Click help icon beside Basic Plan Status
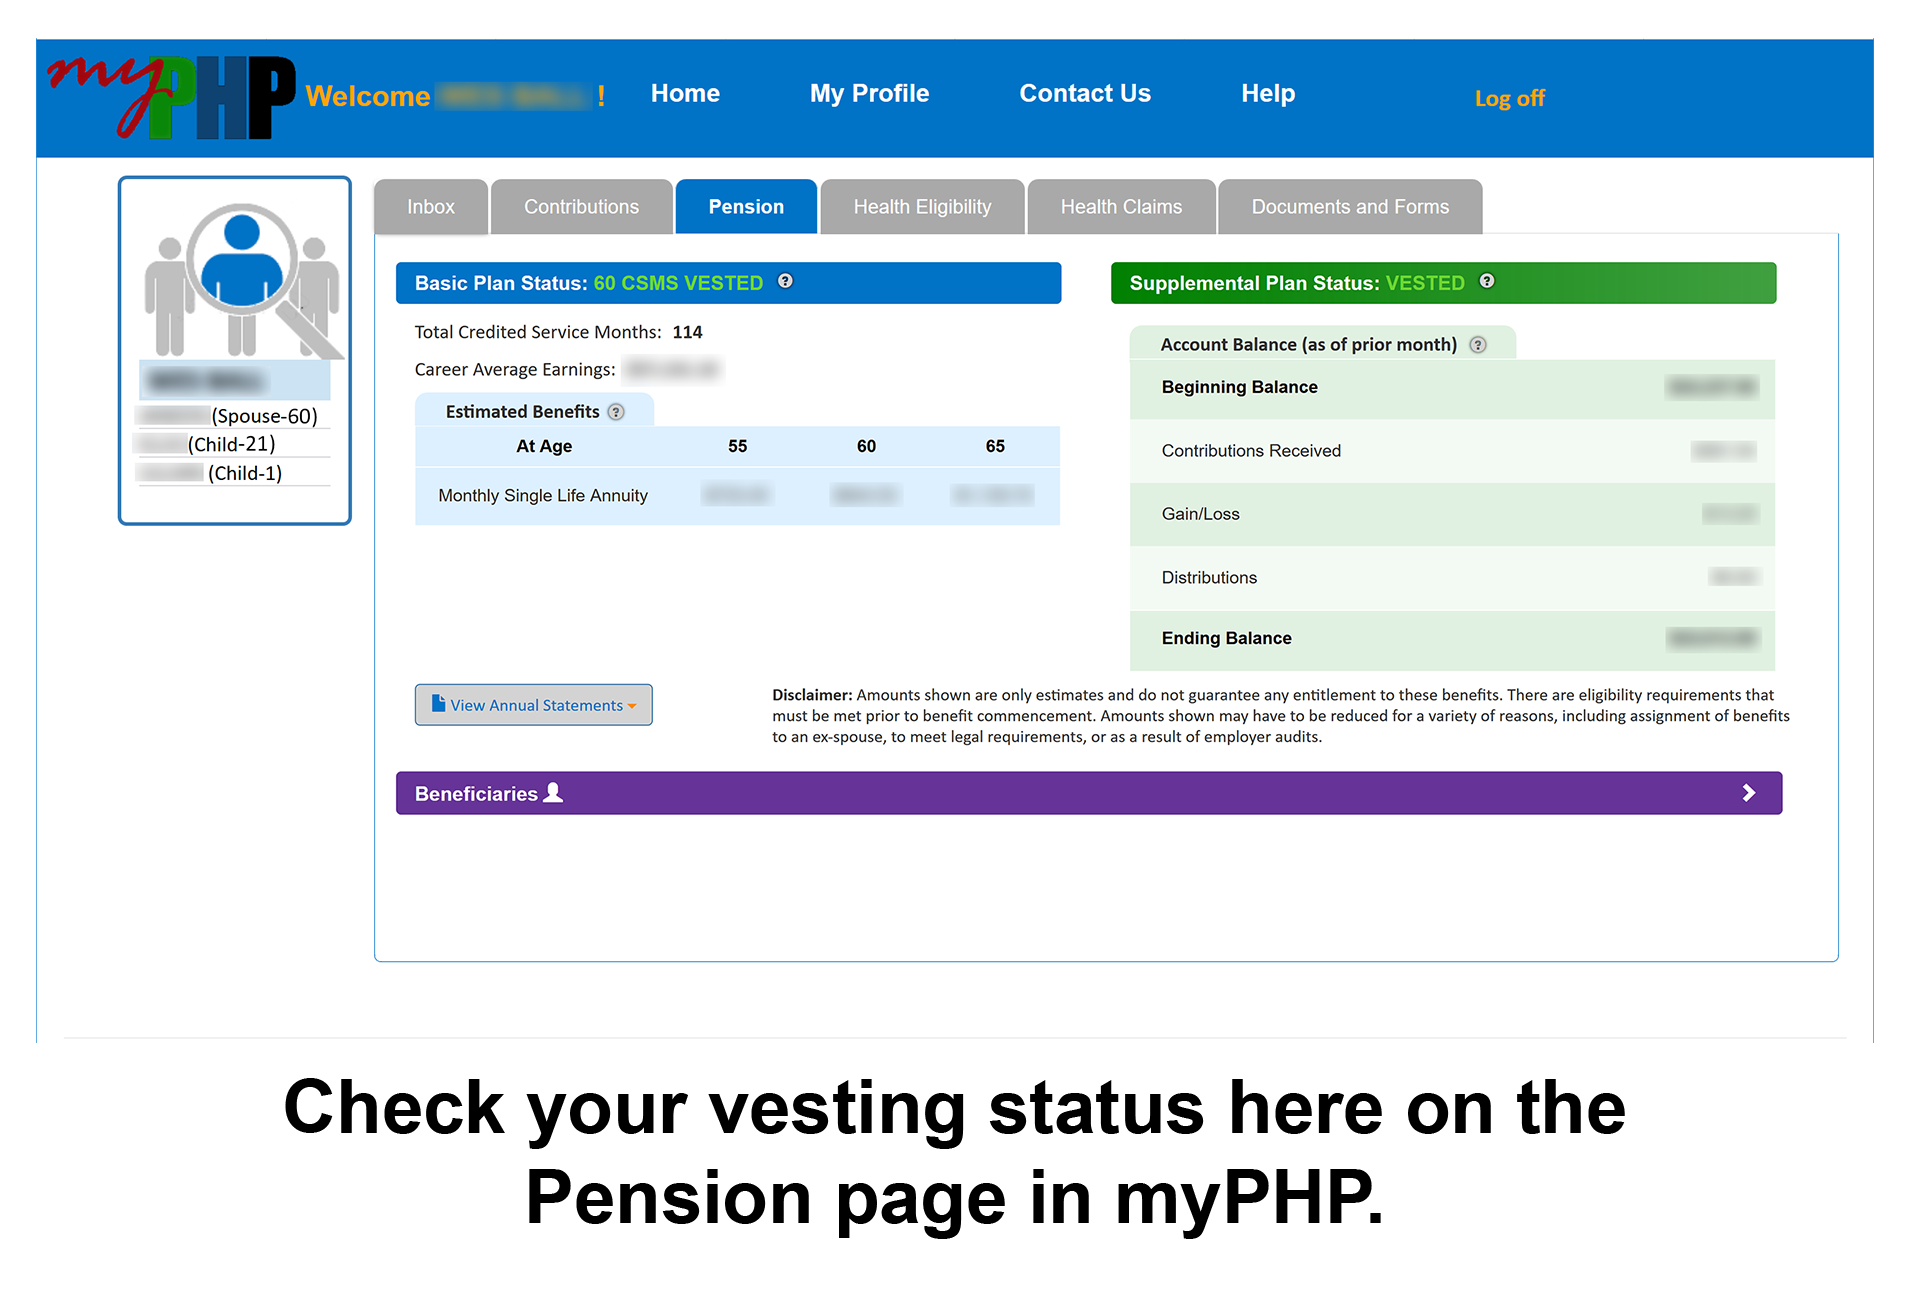Viewport: 1912px width, 1289px height. click(x=785, y=281)
